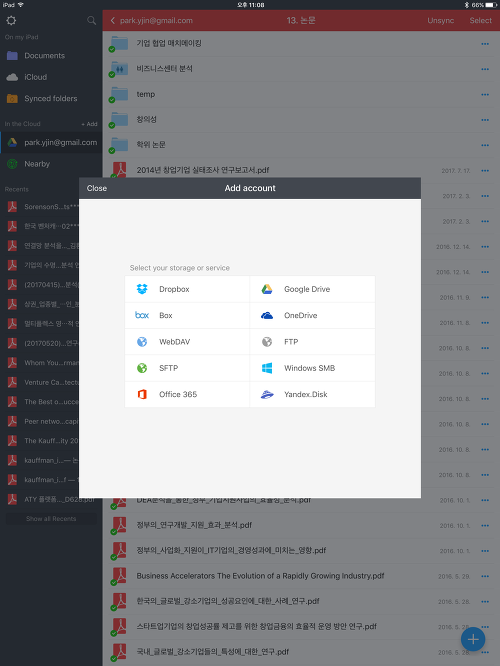This screenshot has height=666, width=500.
Task: Select FTP server option
Action: (312, 342)
